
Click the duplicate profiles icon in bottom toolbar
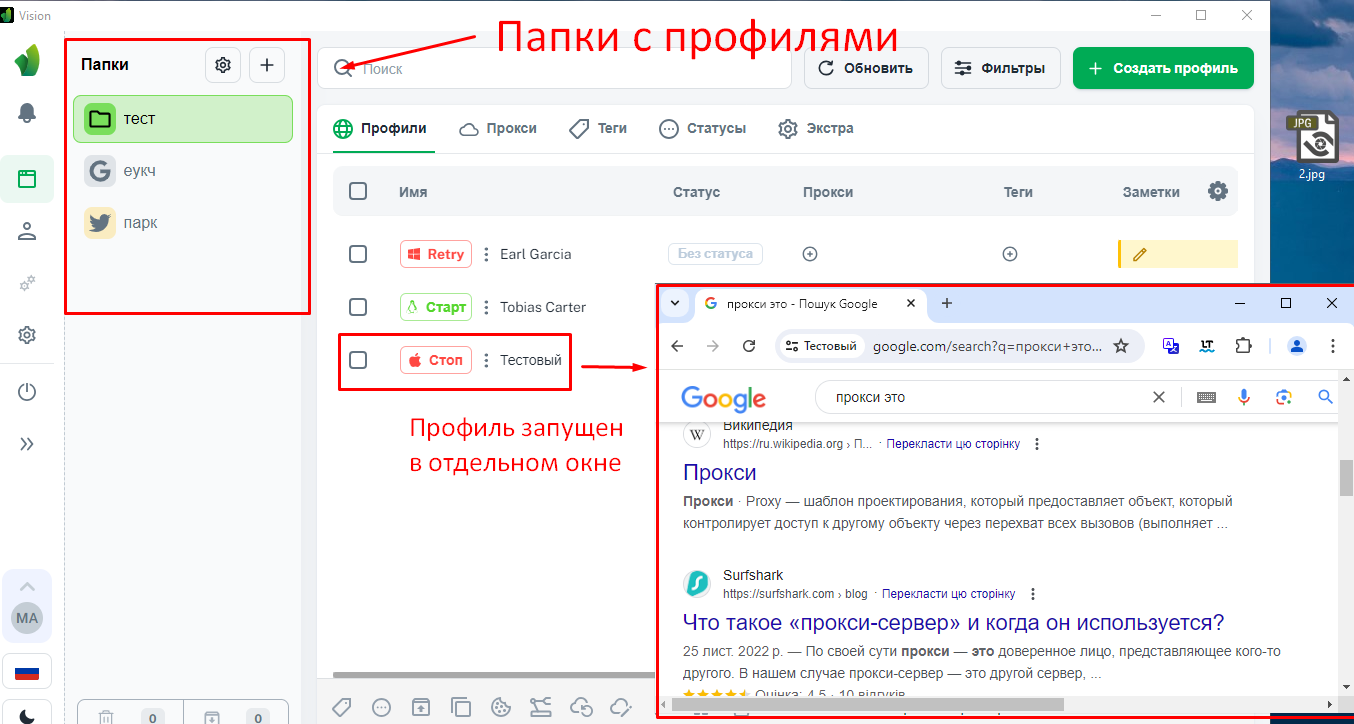pyautogui.click(x=461, y=707)
